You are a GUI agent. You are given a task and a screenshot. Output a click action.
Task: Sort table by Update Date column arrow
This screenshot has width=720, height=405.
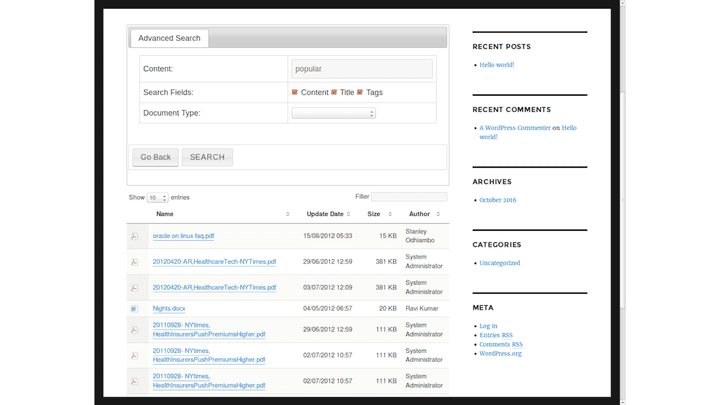coord(349,214)
